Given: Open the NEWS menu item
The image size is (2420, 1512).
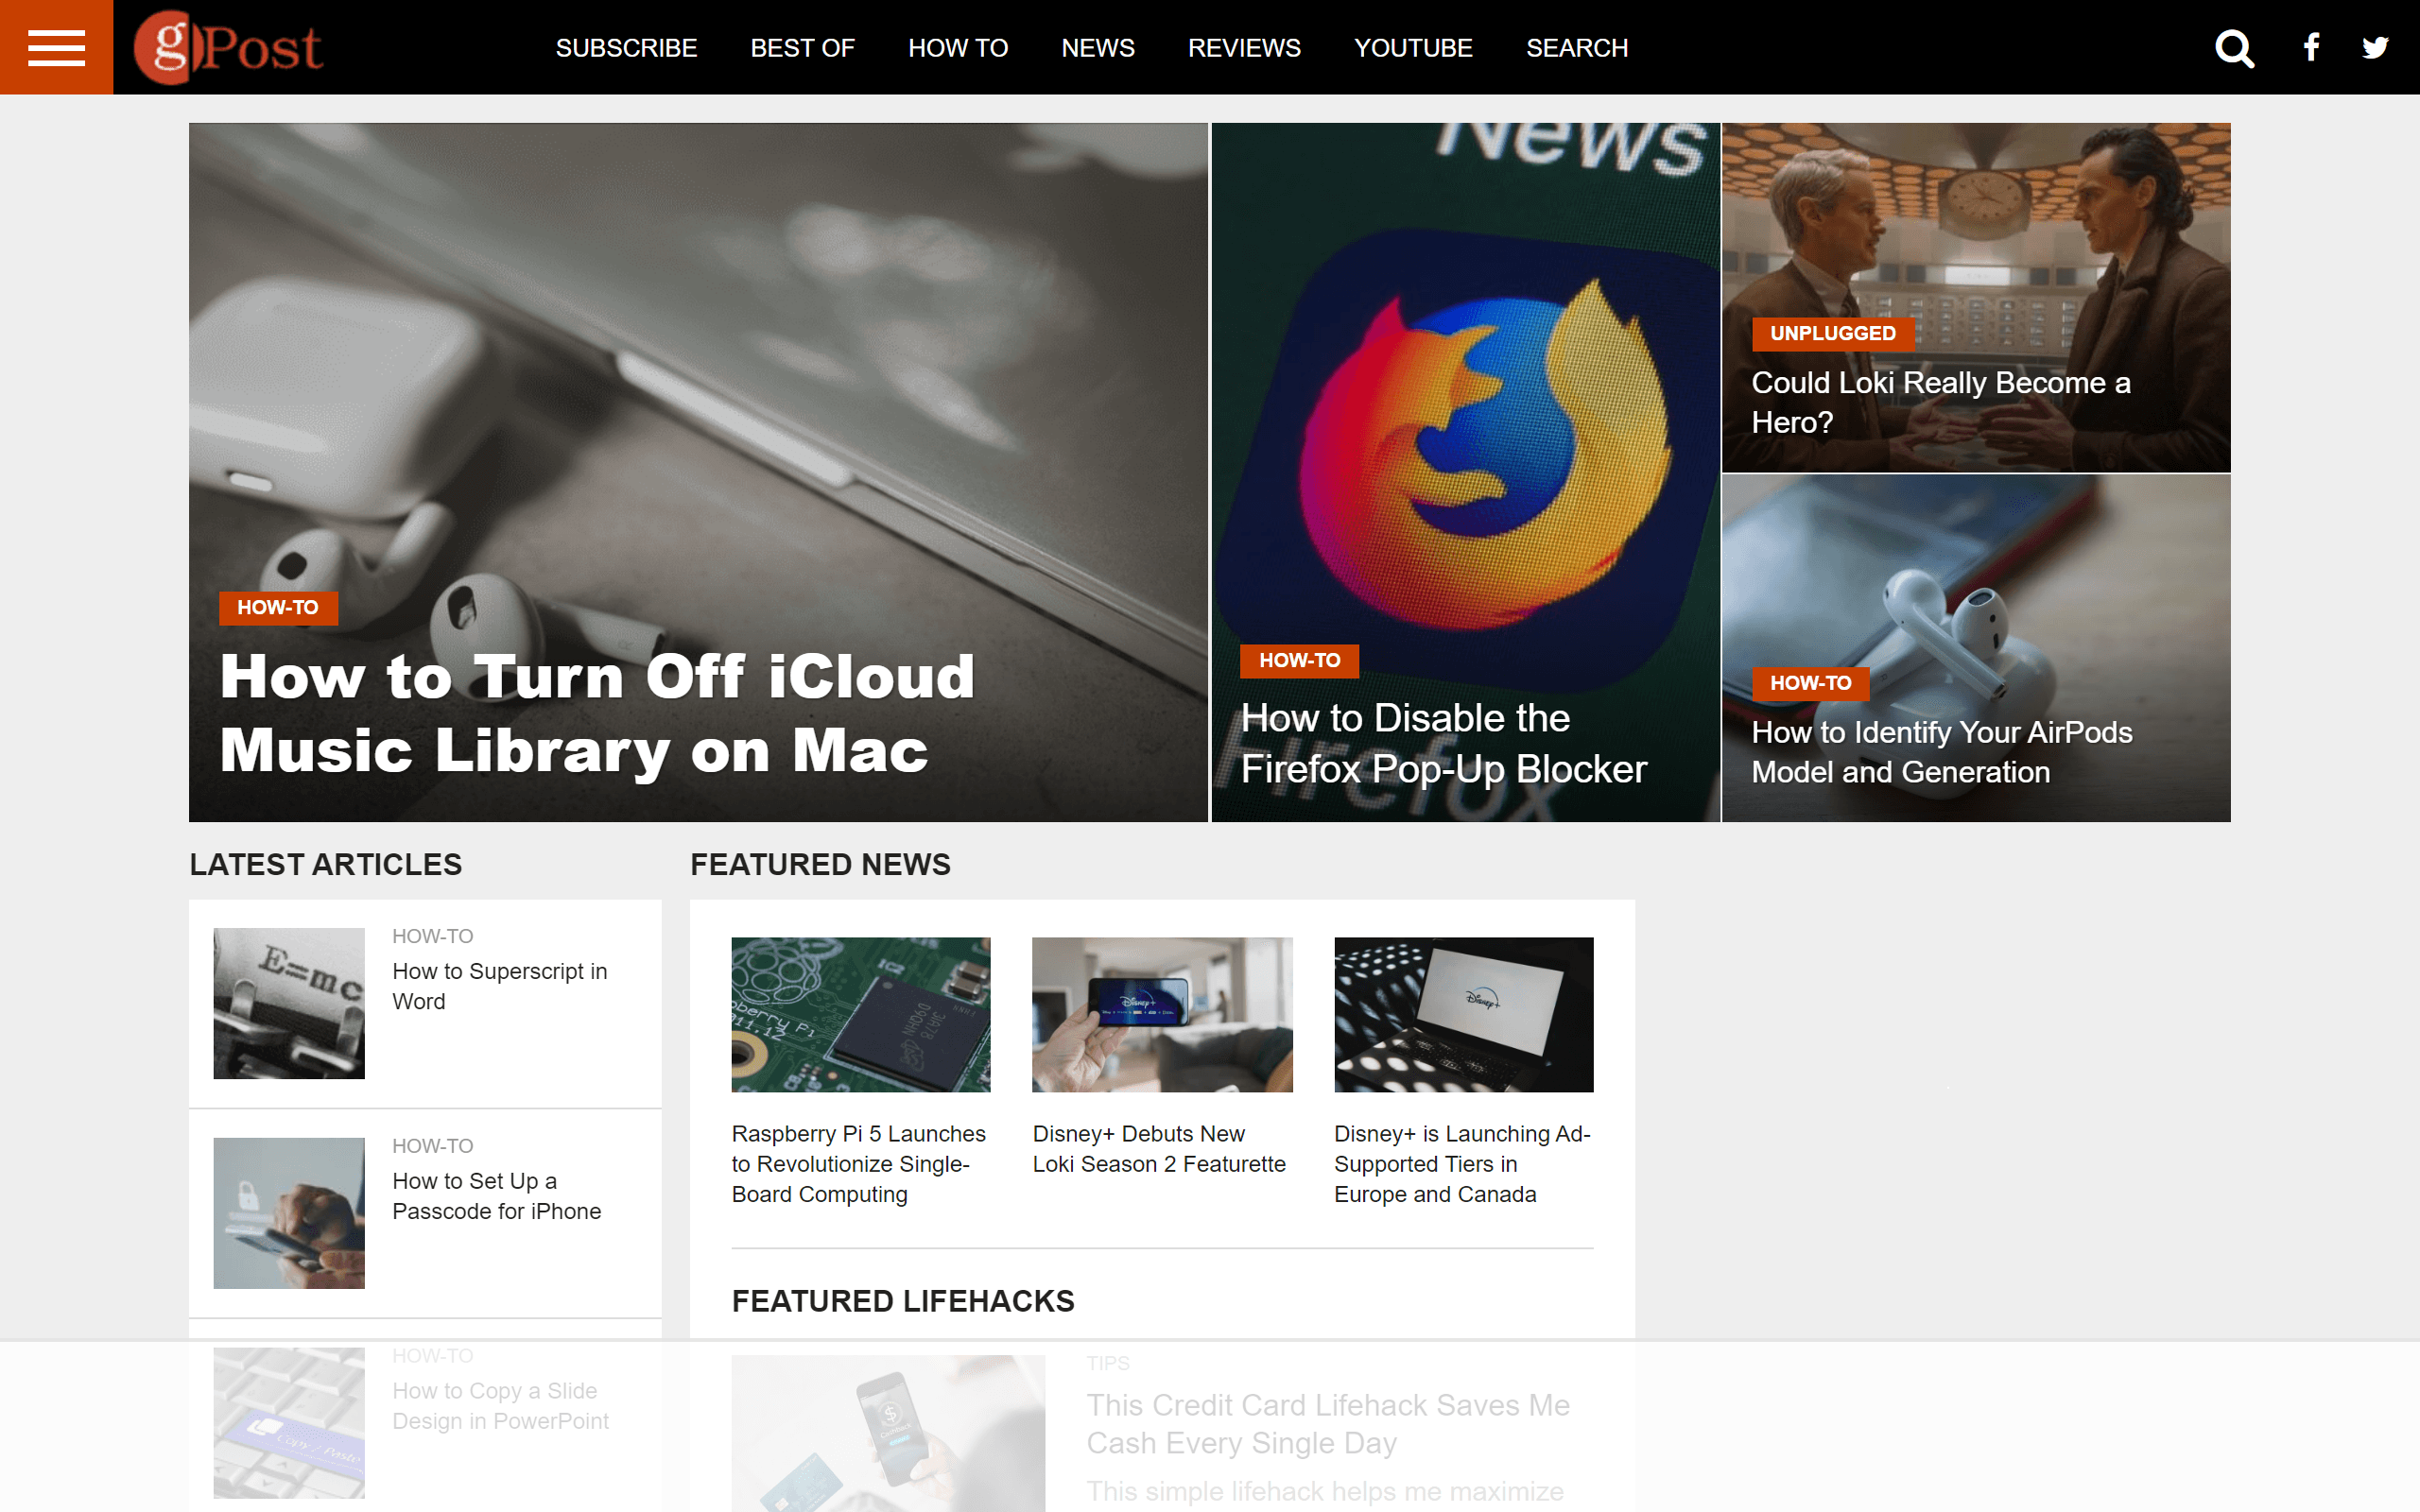Looking at the screenshot, I should pos(1097,48).
